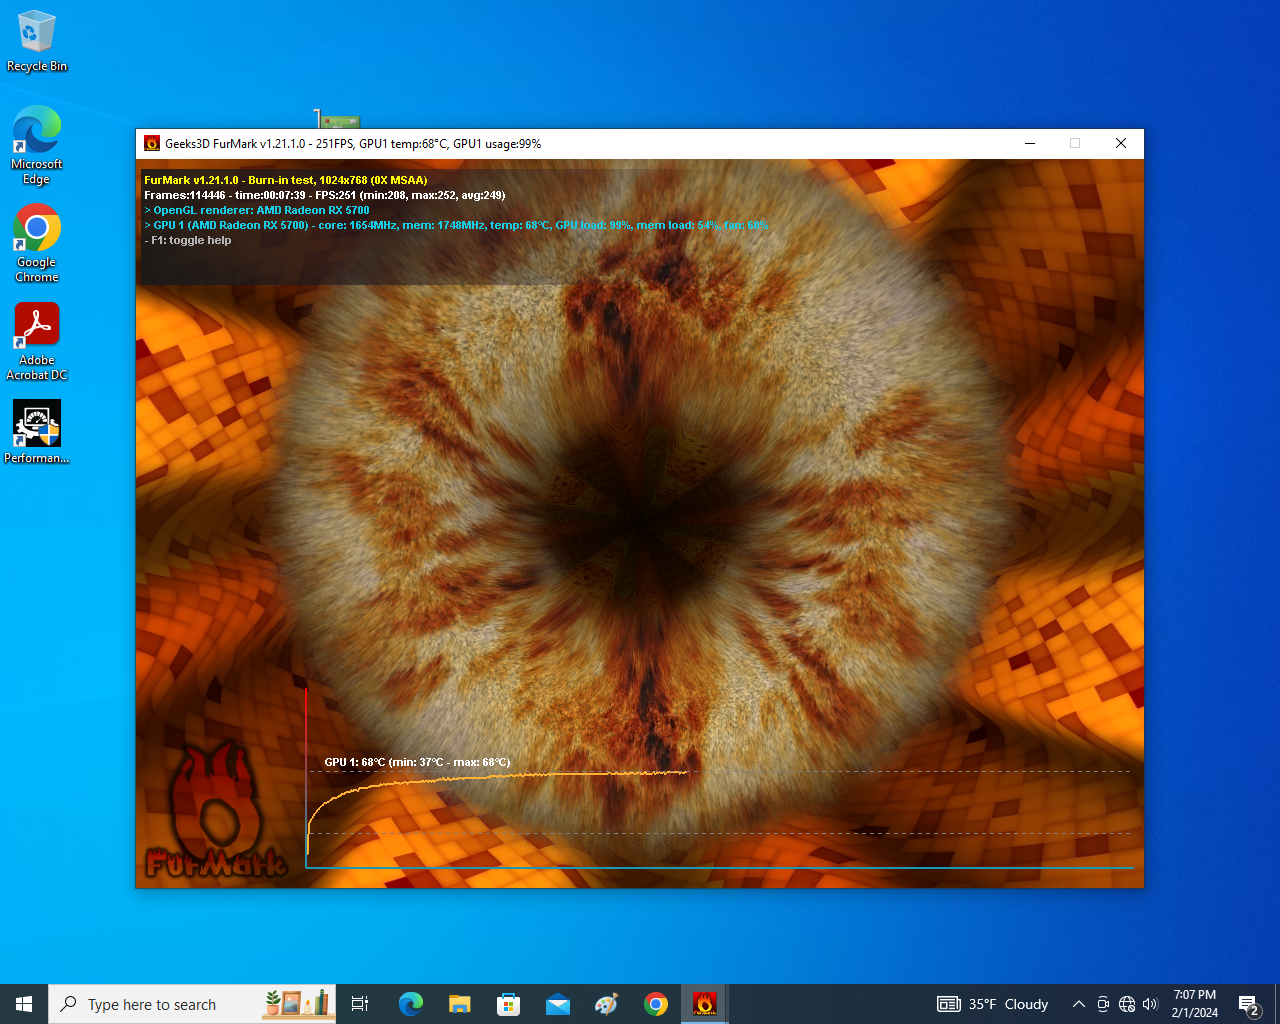Click the 7:07 PM clock and date

pos(1195,1004)
